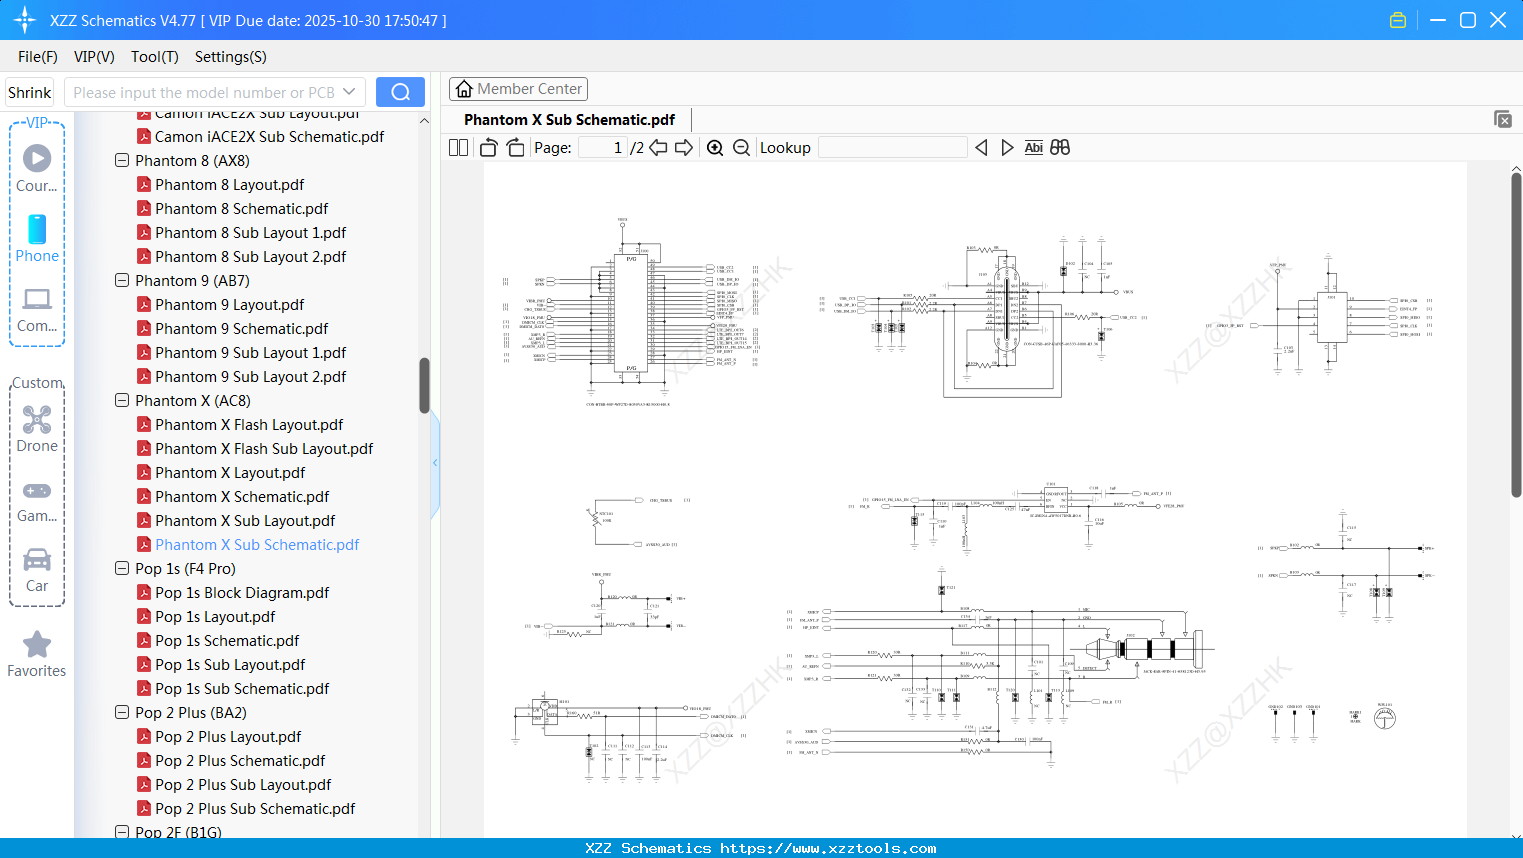Select the Drone category in the sidebar
Viewport: 1523px width, 858px height.
(x=37, y=429)
